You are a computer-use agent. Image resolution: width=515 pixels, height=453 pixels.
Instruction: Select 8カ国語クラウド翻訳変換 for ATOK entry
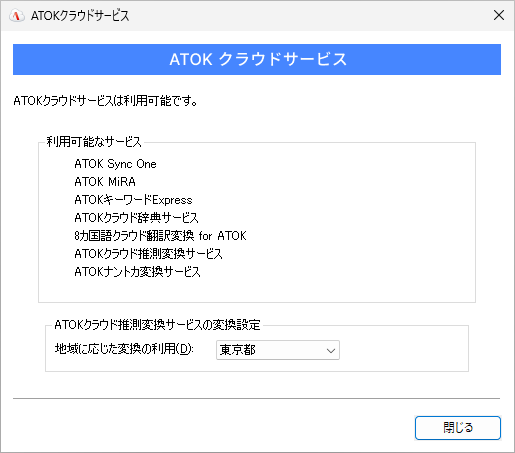pyautogui.click(x=160, y=236)
